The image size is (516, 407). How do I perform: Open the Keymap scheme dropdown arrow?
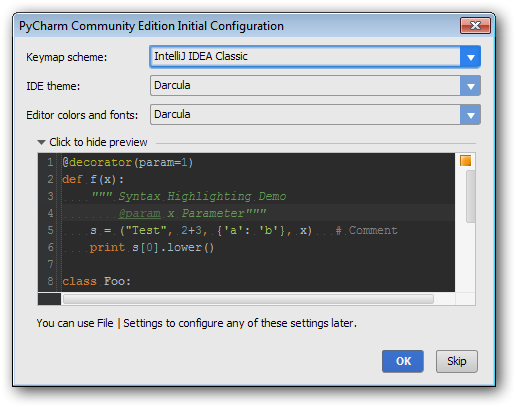pyautogui.click(x=470, y=57)
